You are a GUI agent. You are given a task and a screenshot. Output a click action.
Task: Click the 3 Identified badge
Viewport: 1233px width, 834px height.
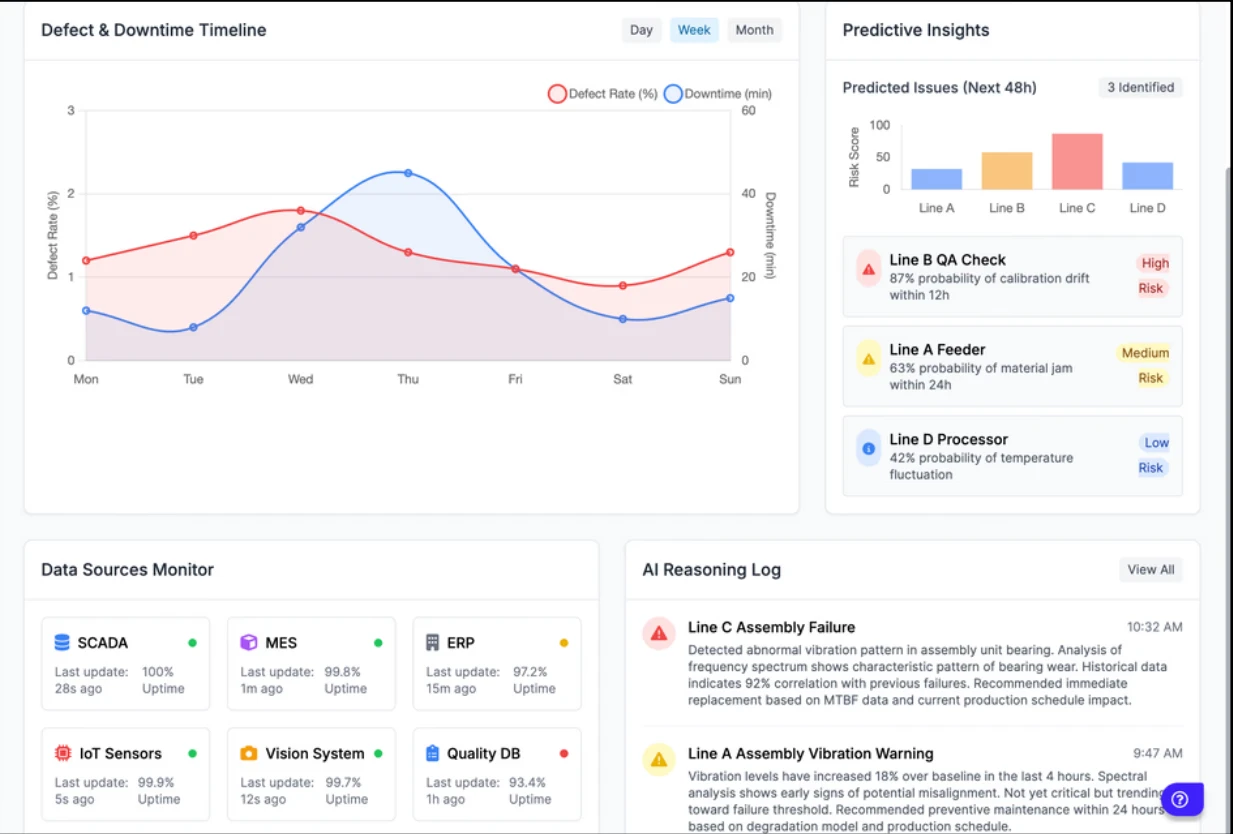(1139, 87)
